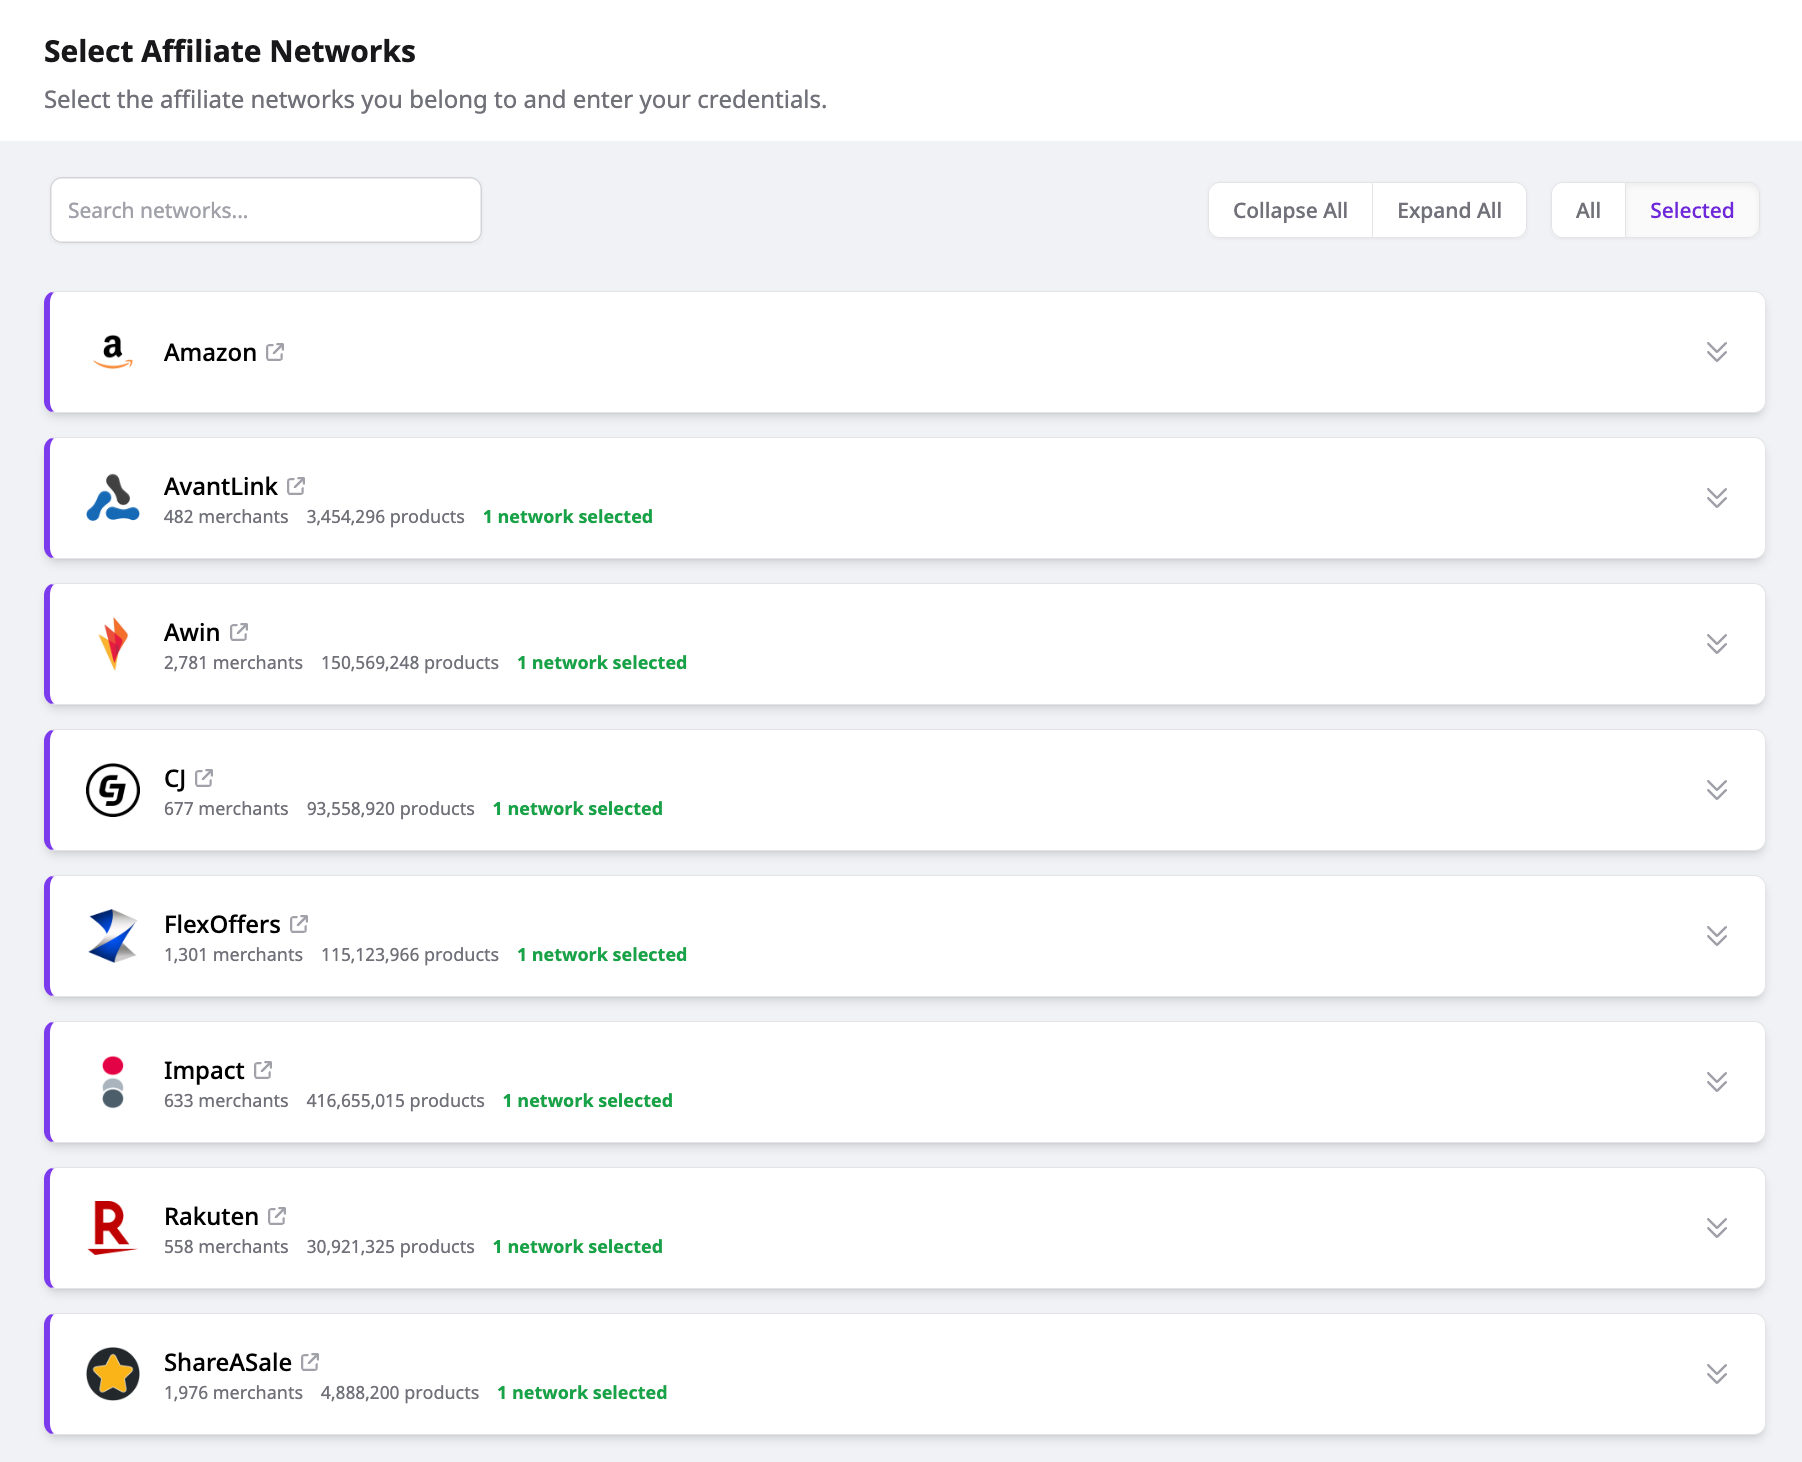The image size is (1802, 1462).
Task: Click '150,569,248 products' under Awin
Action: pos(410,663)
